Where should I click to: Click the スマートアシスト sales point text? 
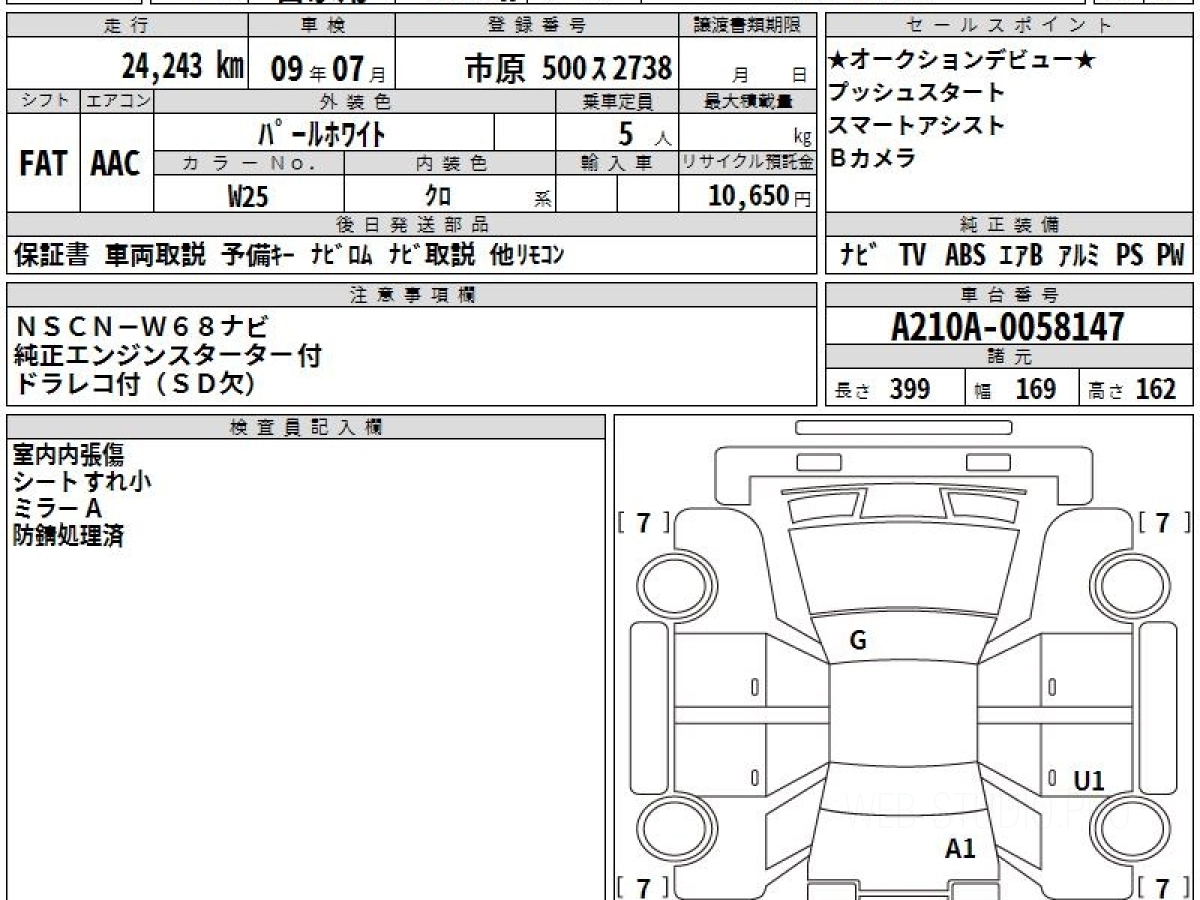tap(916, 126)
